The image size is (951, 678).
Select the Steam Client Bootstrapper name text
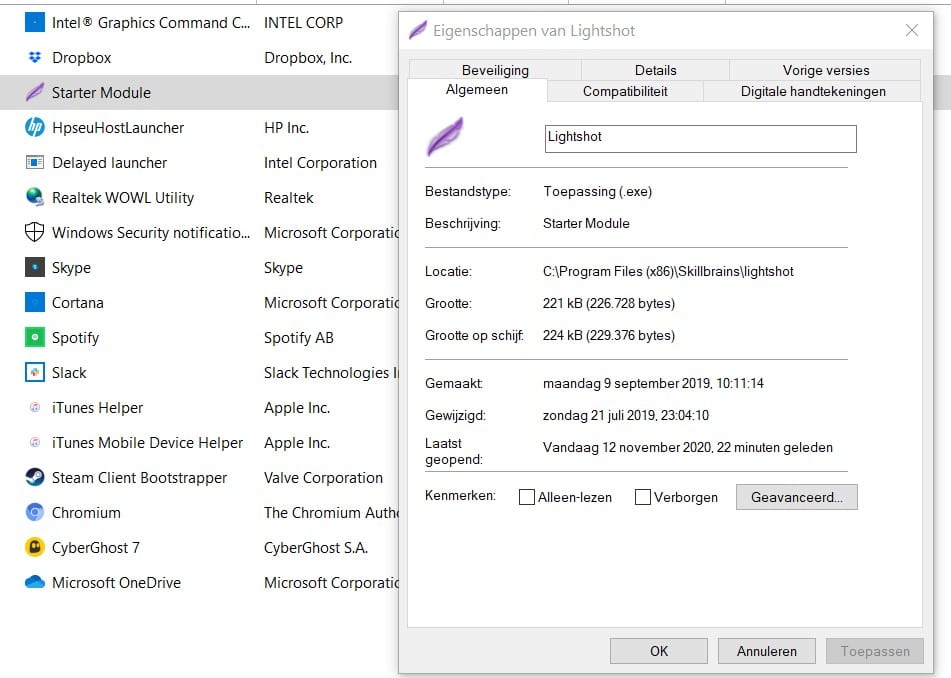[139, 478]
